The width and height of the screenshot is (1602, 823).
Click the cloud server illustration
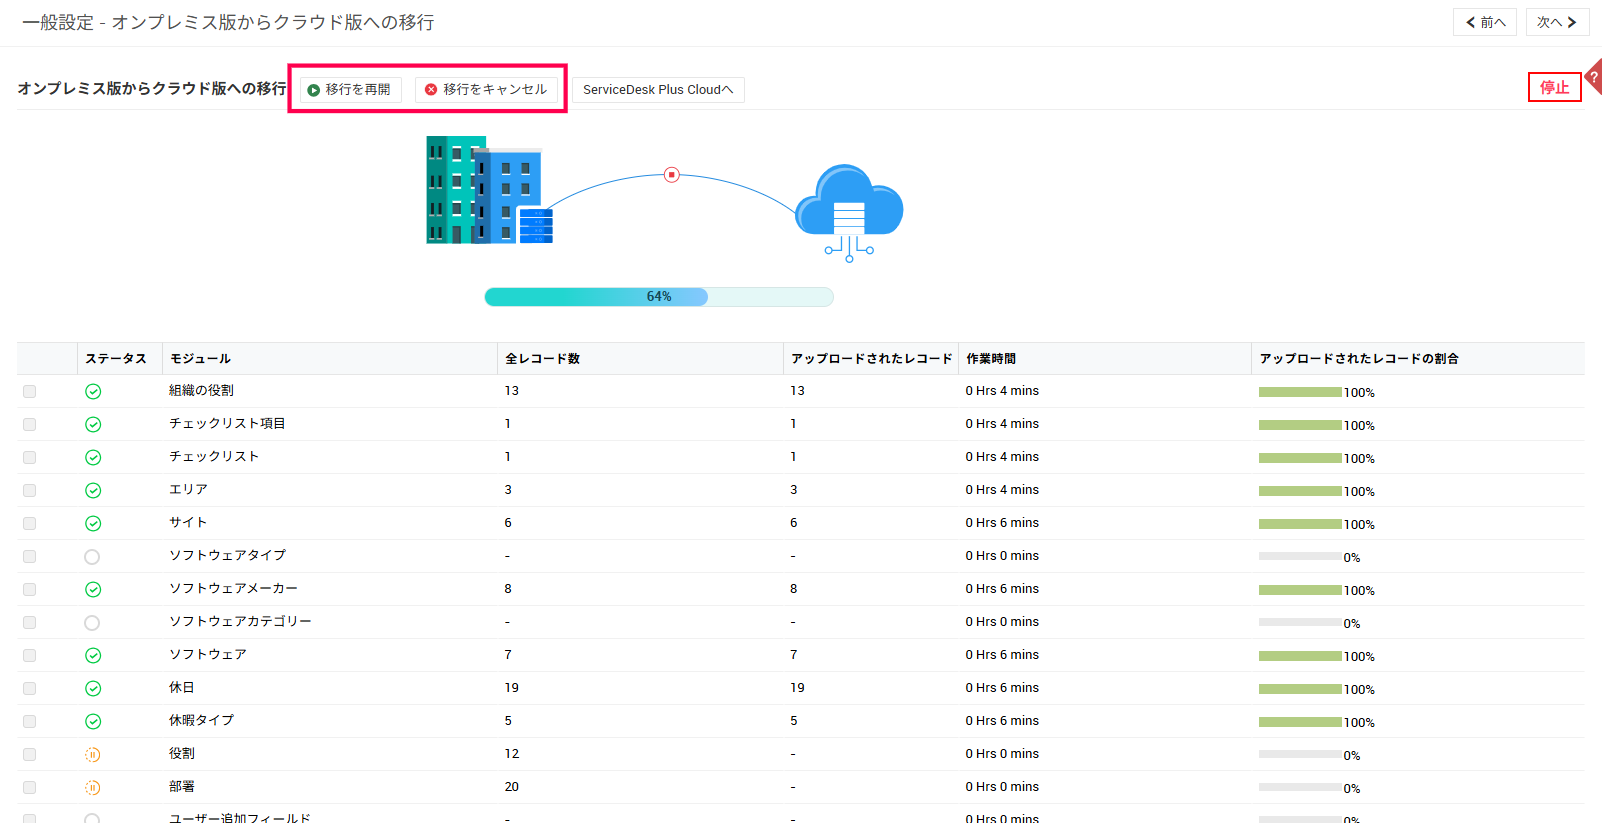(849, 212)
